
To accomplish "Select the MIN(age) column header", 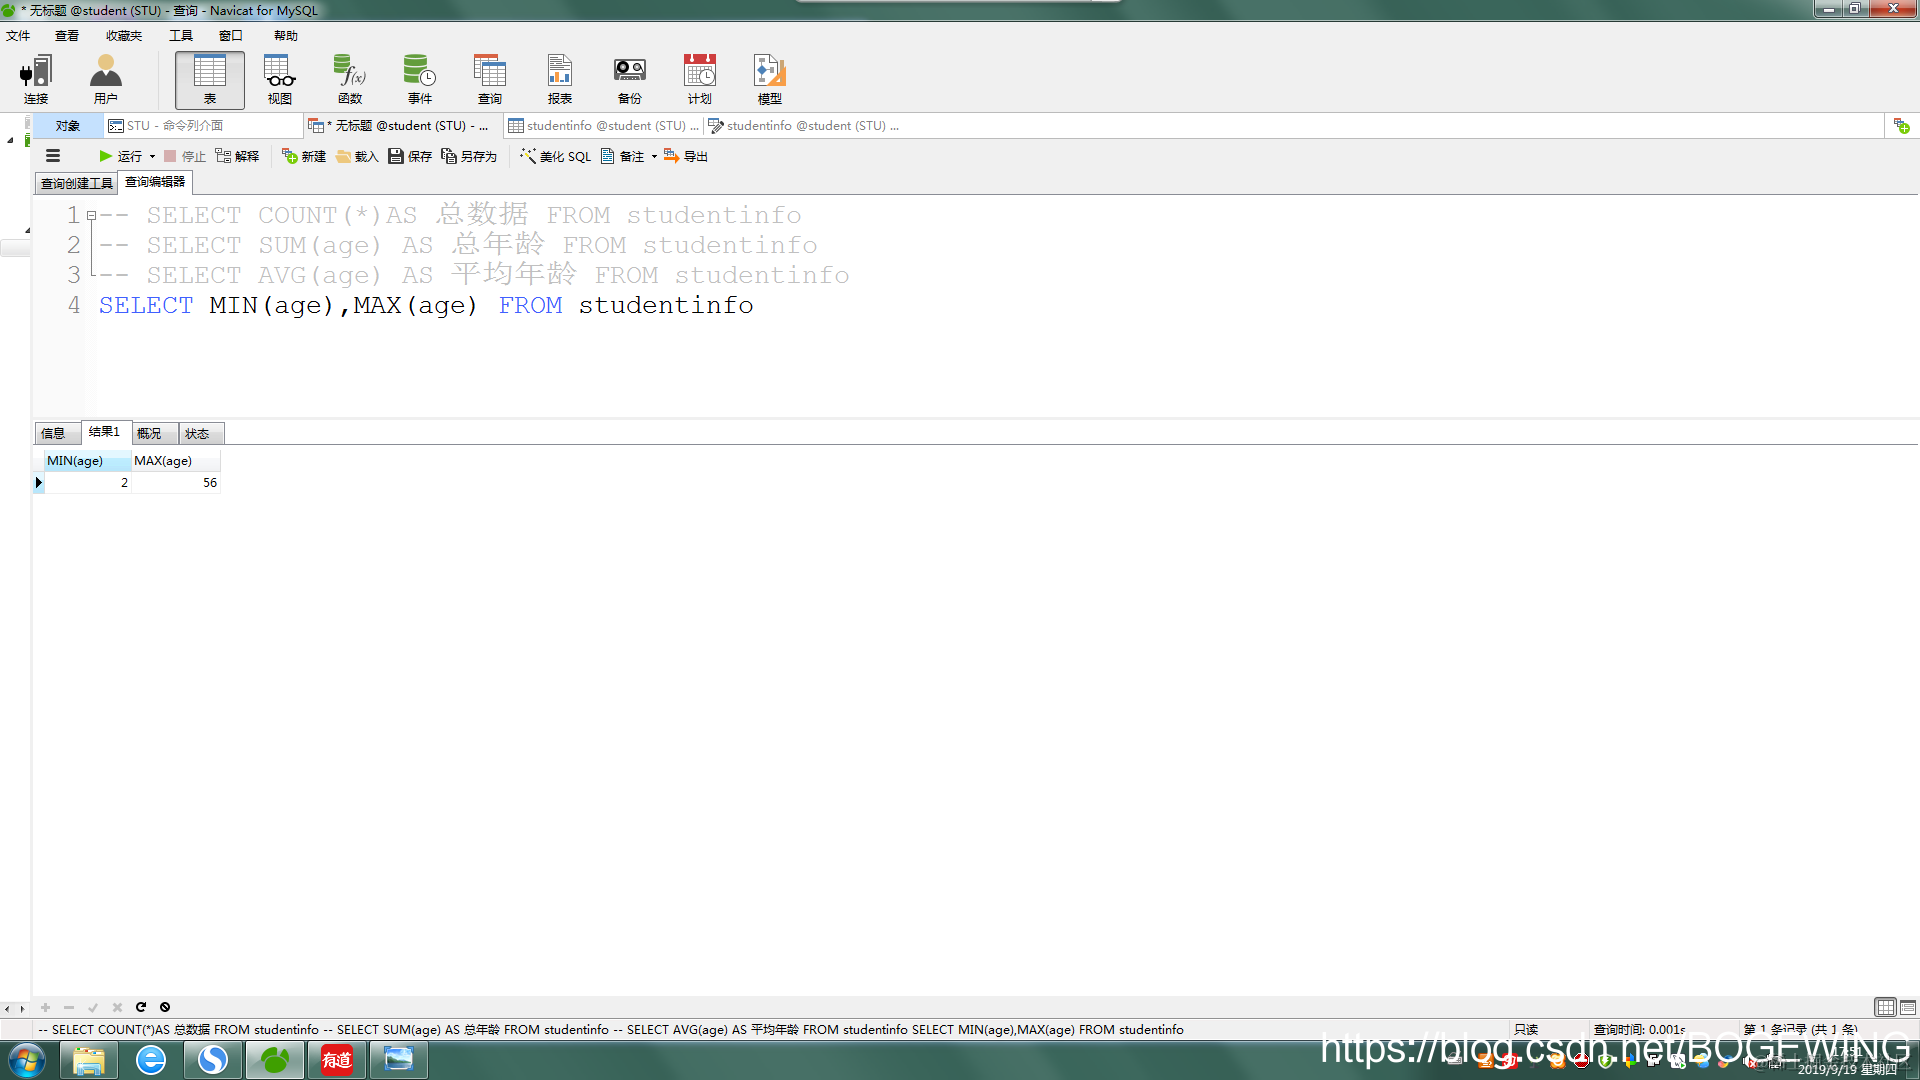I will tap(75, 461).
